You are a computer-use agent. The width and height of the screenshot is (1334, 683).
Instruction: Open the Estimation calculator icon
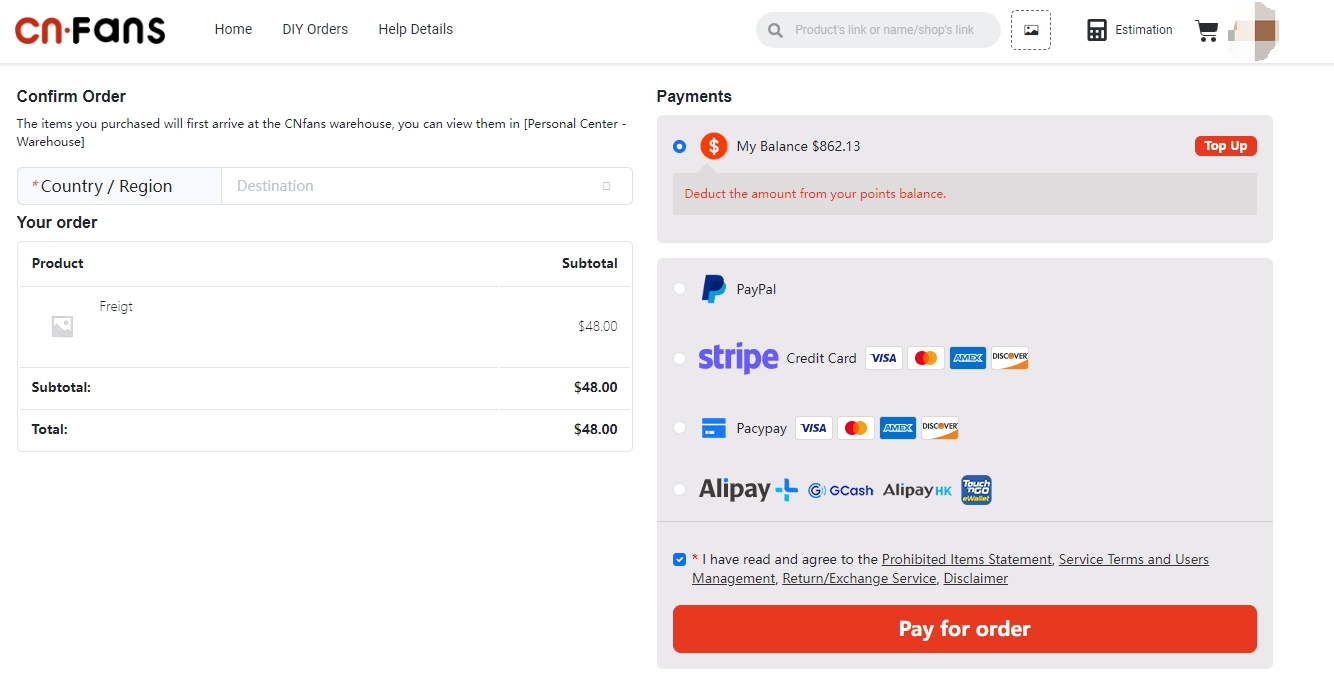coord(1097,30)
